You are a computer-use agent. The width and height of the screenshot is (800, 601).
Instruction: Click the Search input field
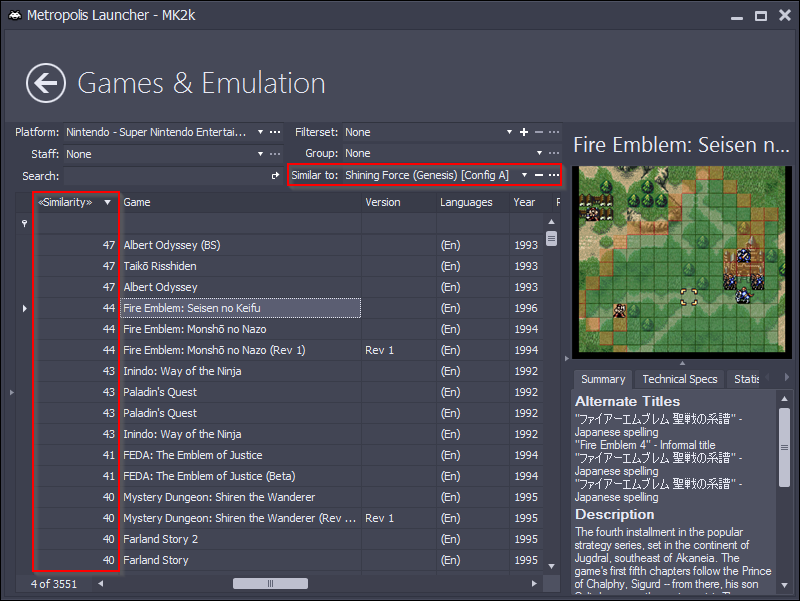166,176
